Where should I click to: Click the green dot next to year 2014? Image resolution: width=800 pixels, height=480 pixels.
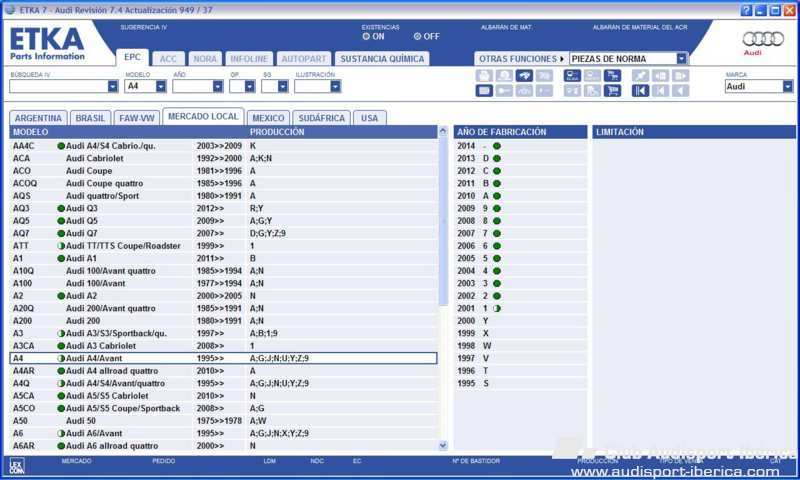pyautogui.click(x=496, y=146)
